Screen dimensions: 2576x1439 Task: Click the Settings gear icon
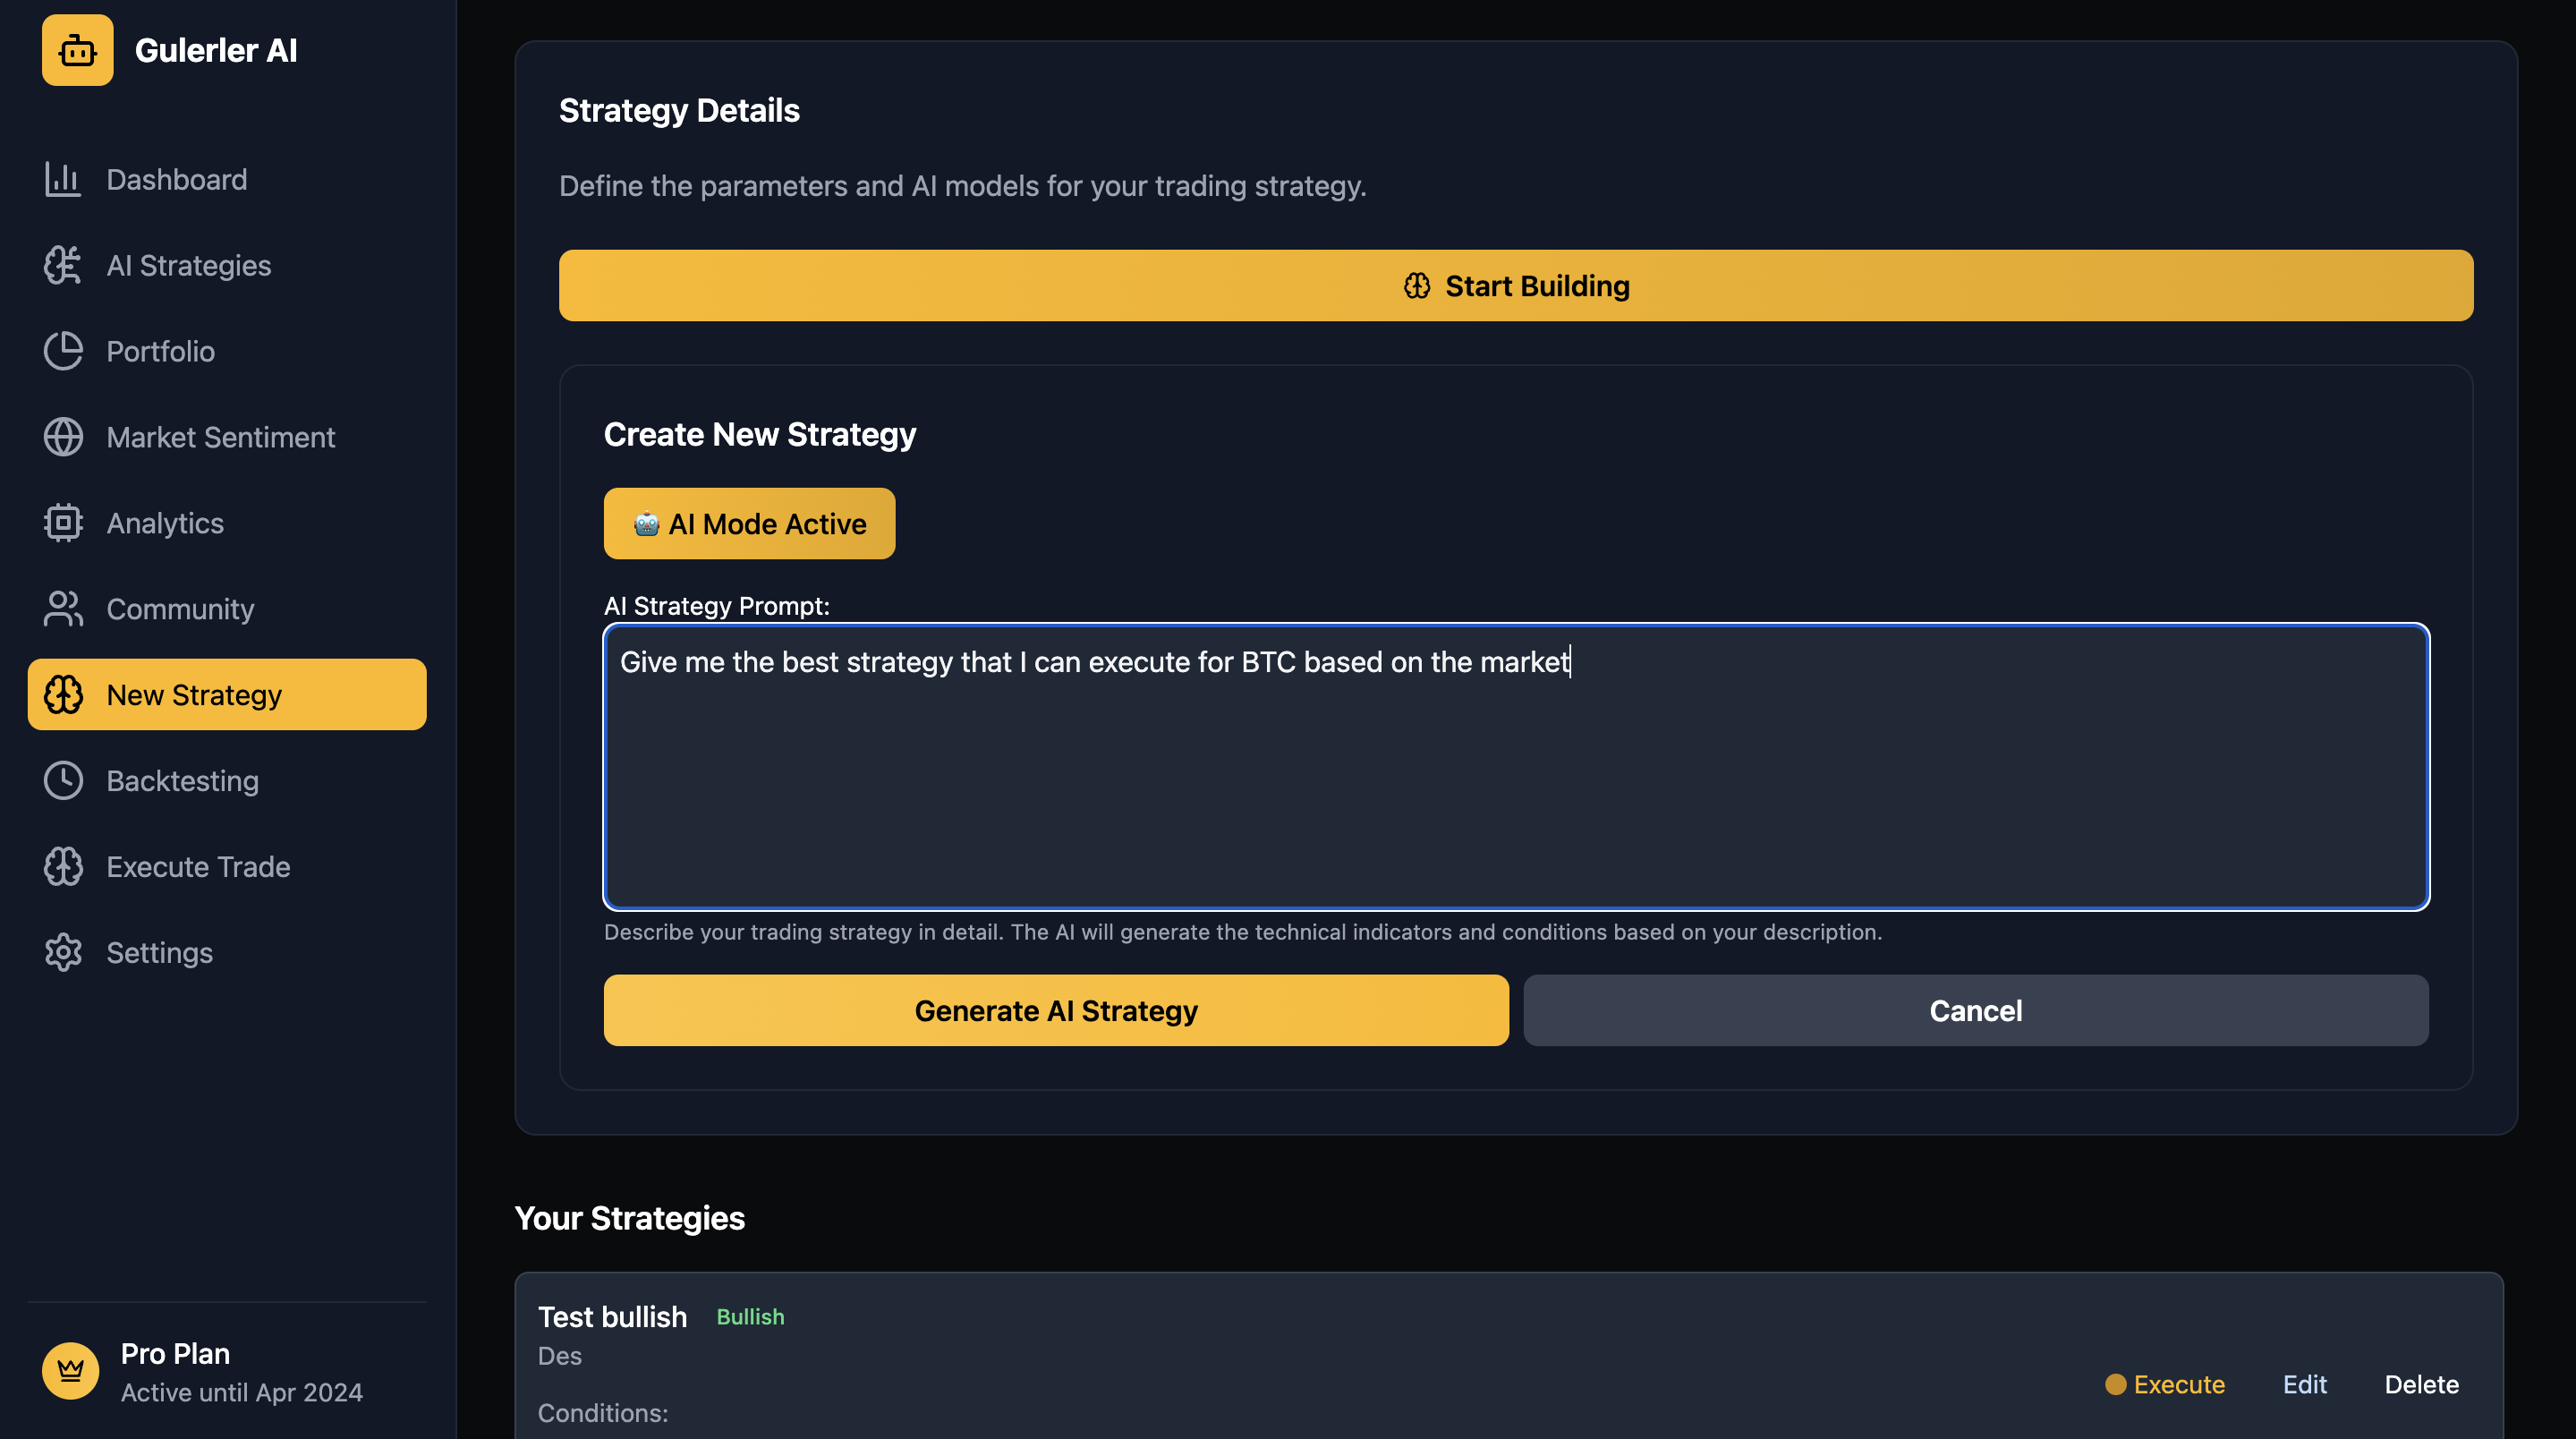(63, 953)
